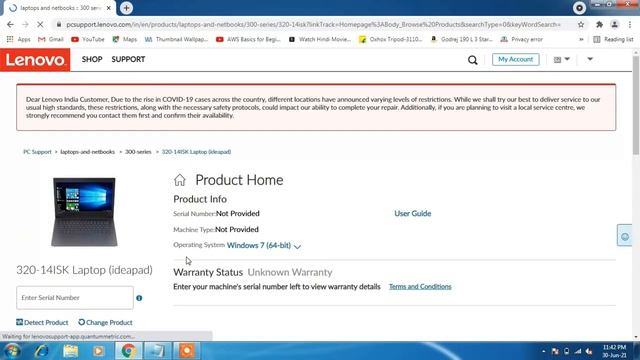Open Apps bookmark shortcut
This screenshot has width=640, height=360.
(19, 39)
